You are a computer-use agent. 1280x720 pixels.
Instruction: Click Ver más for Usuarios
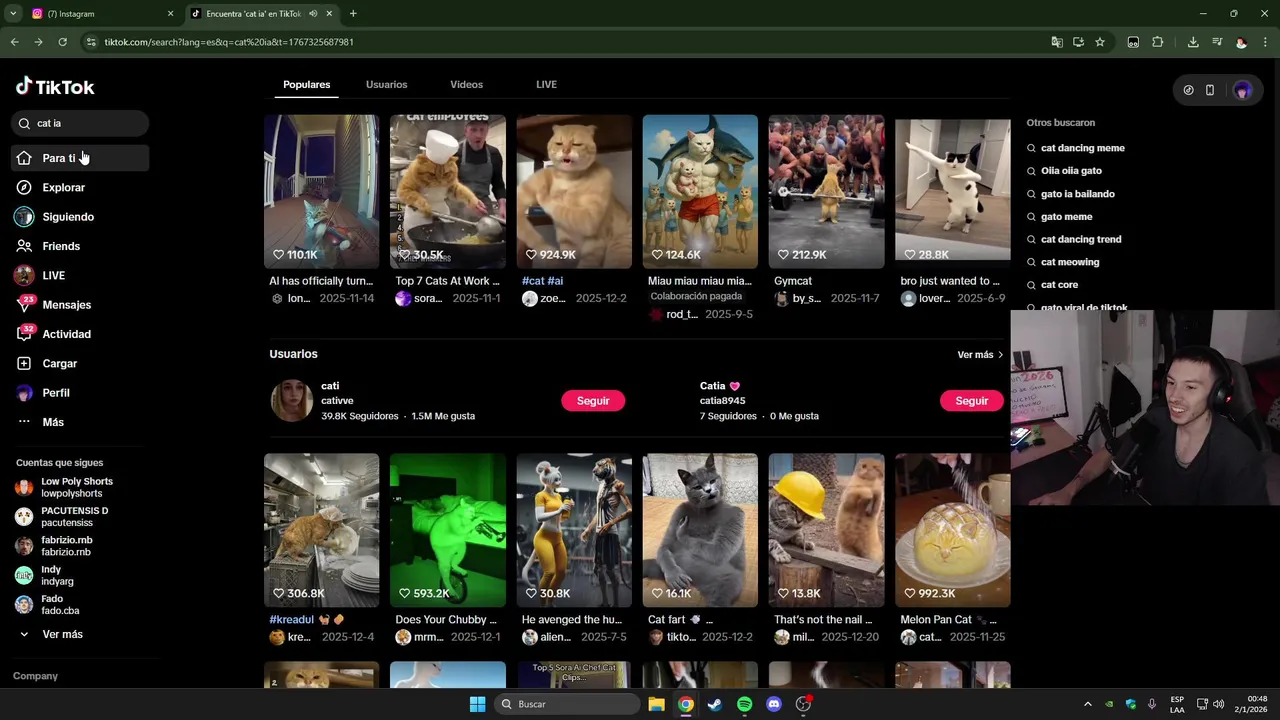(x=980, y=355)
